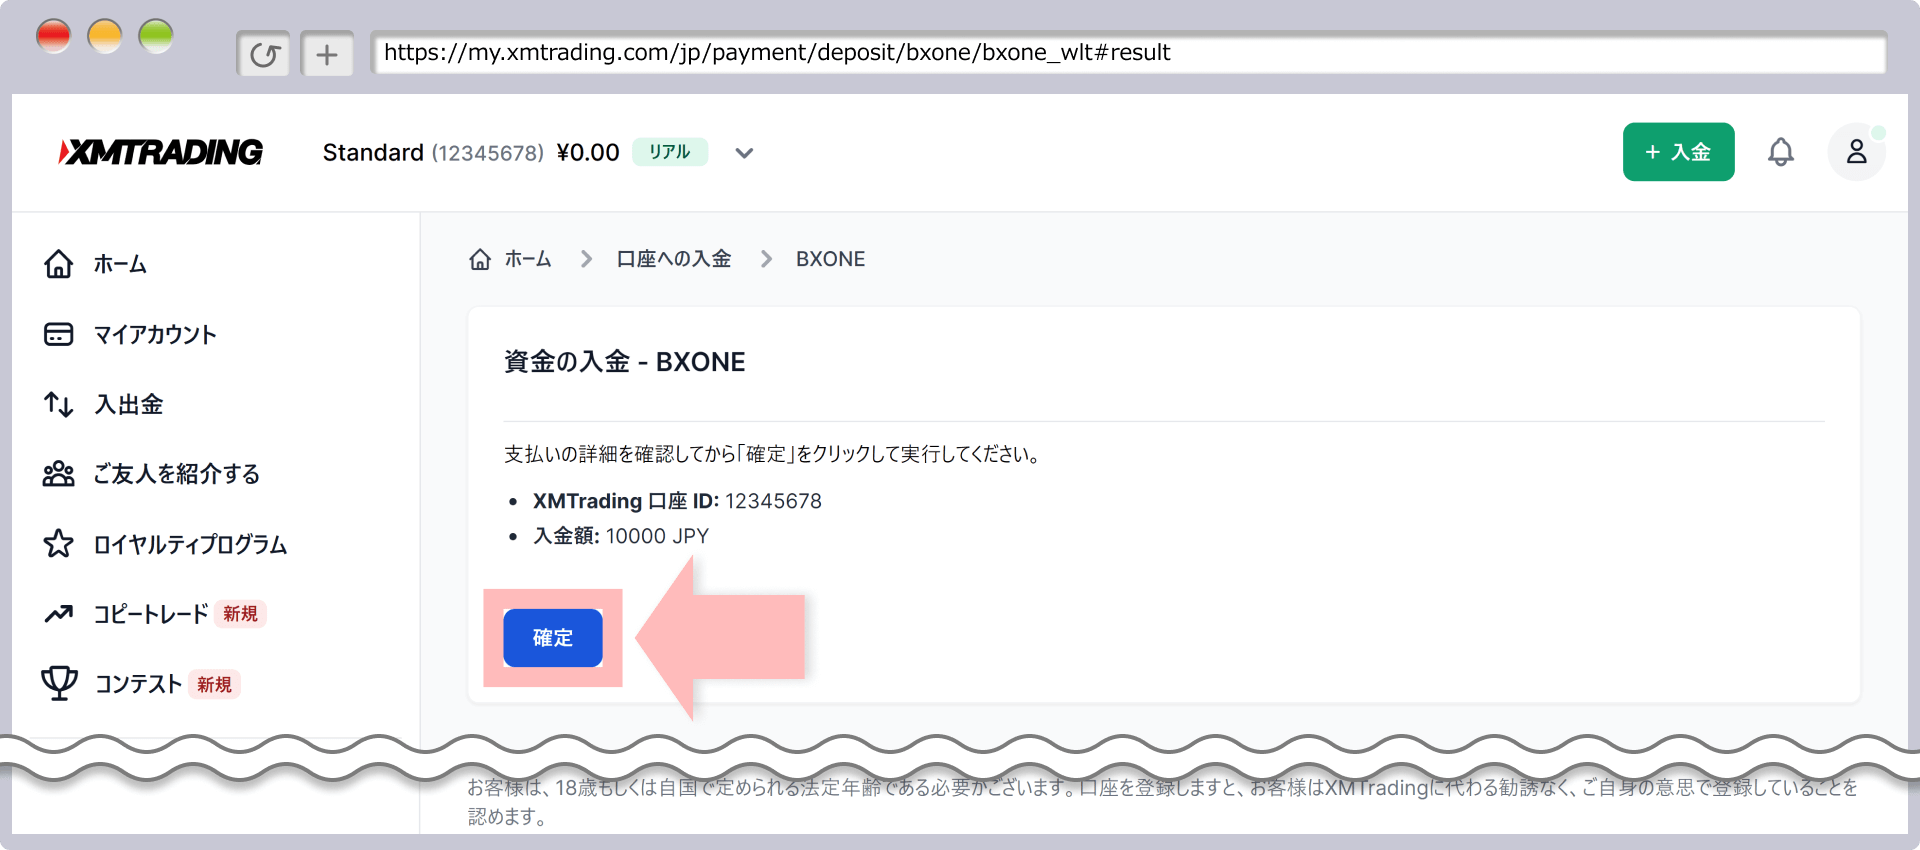Open コンテスト trophy menu item
Screen dimensions: 1920x850
[138, 684]
